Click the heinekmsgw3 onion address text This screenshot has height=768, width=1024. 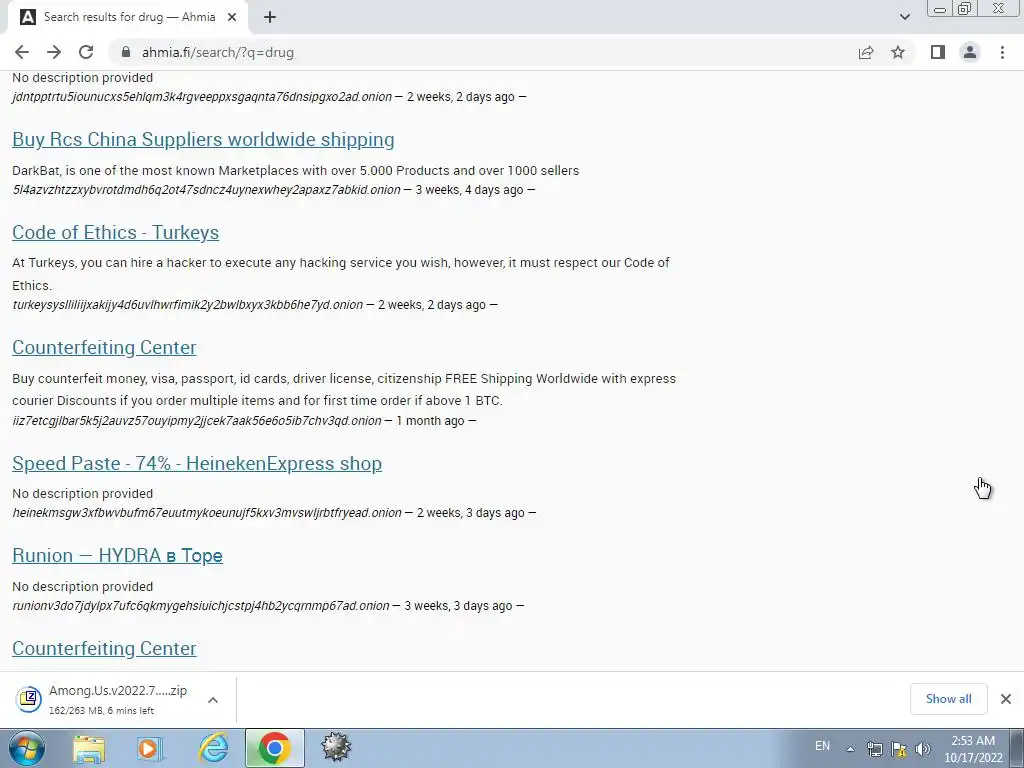coord(207,513)
